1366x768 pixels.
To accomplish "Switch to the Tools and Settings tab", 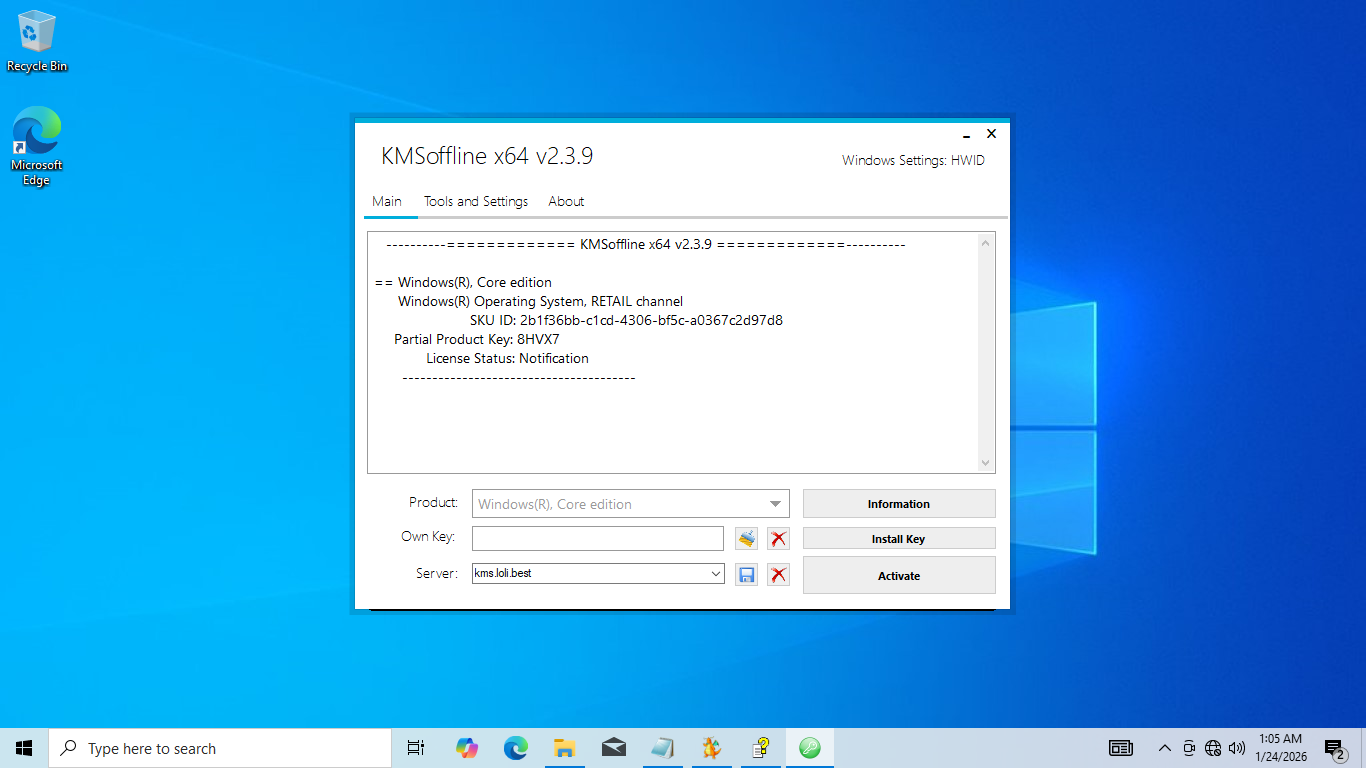I will tap(475, 202).
